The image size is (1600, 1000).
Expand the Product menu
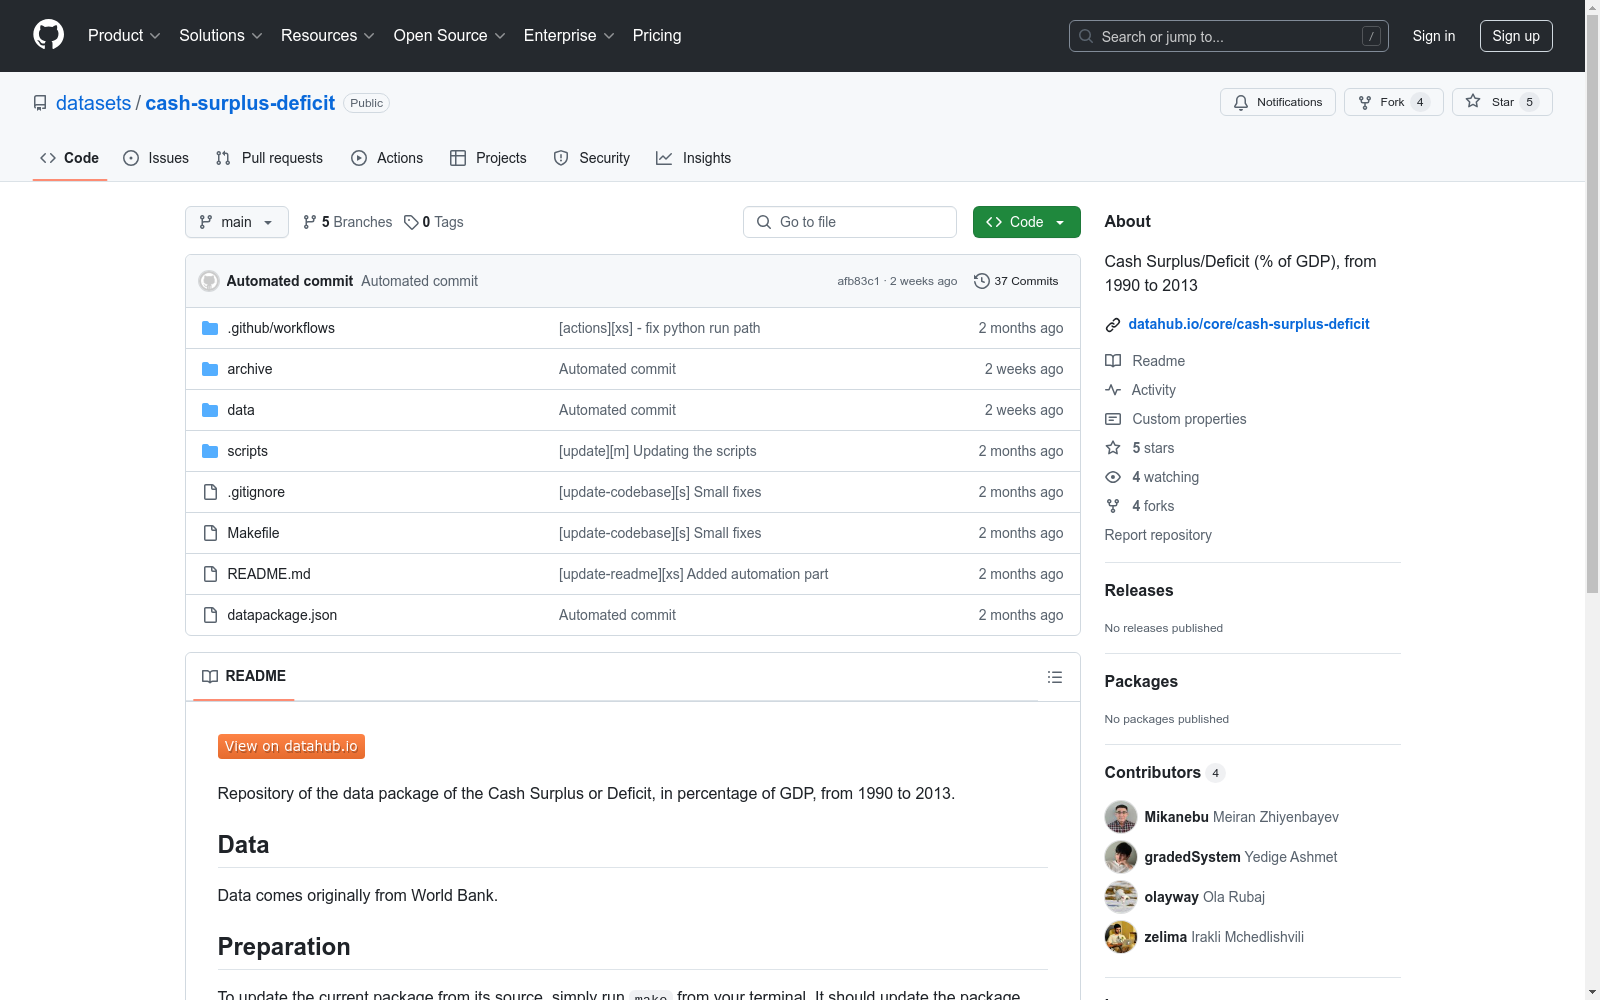point(124,35)
